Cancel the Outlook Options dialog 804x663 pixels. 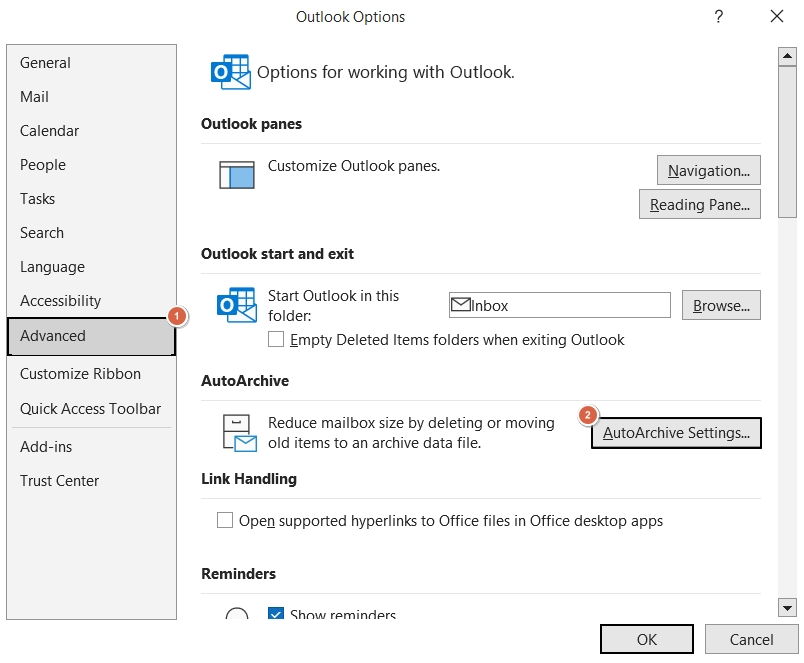pos(751,639)
